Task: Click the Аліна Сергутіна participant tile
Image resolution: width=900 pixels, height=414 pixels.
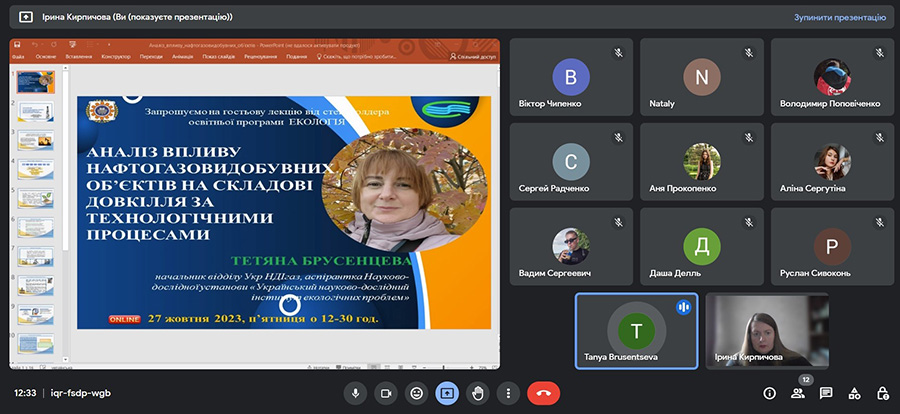Action: click(832, 162)
